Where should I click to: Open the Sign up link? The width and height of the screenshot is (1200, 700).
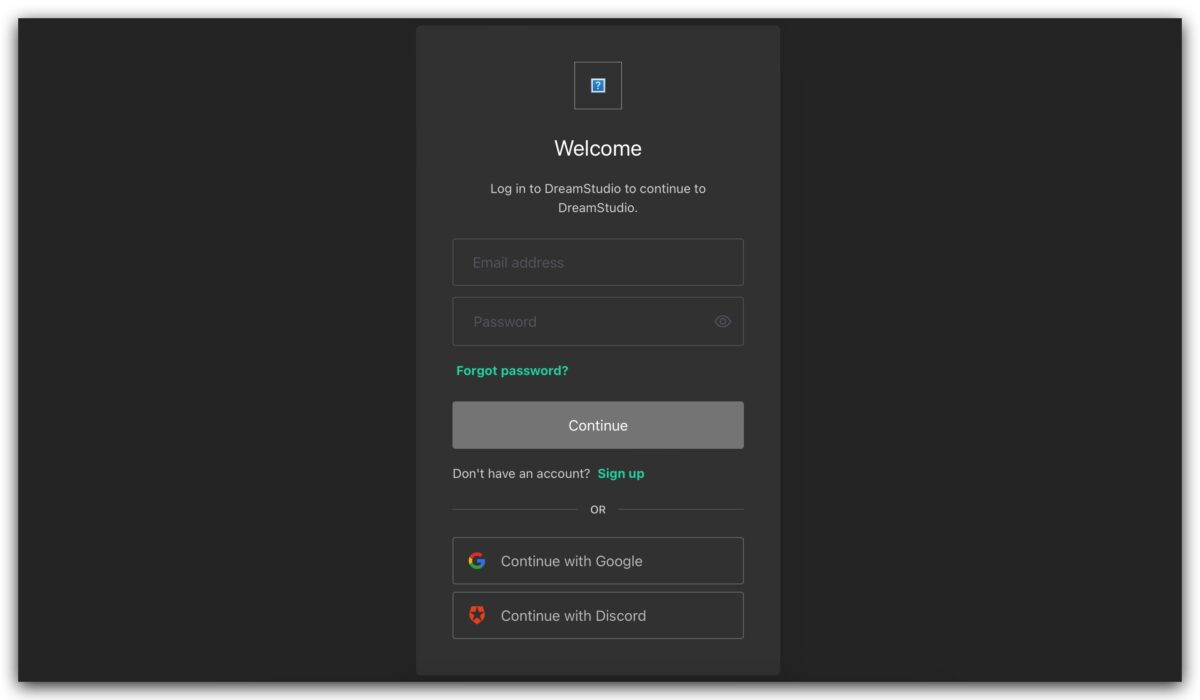pos(621,474)
